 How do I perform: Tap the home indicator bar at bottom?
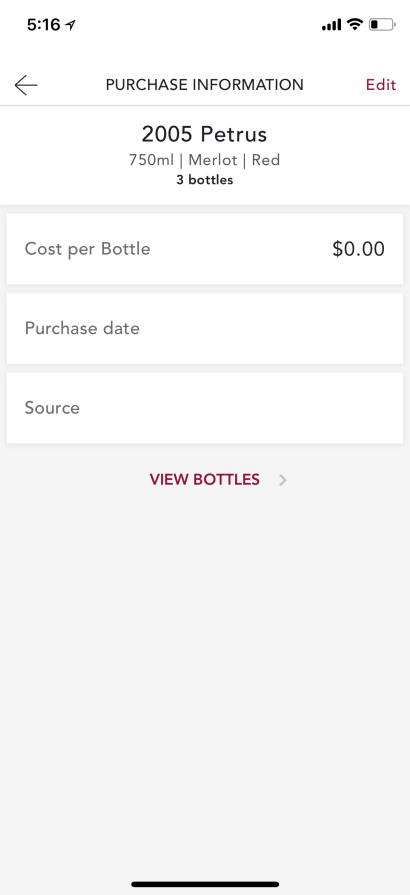click(205, 884)
